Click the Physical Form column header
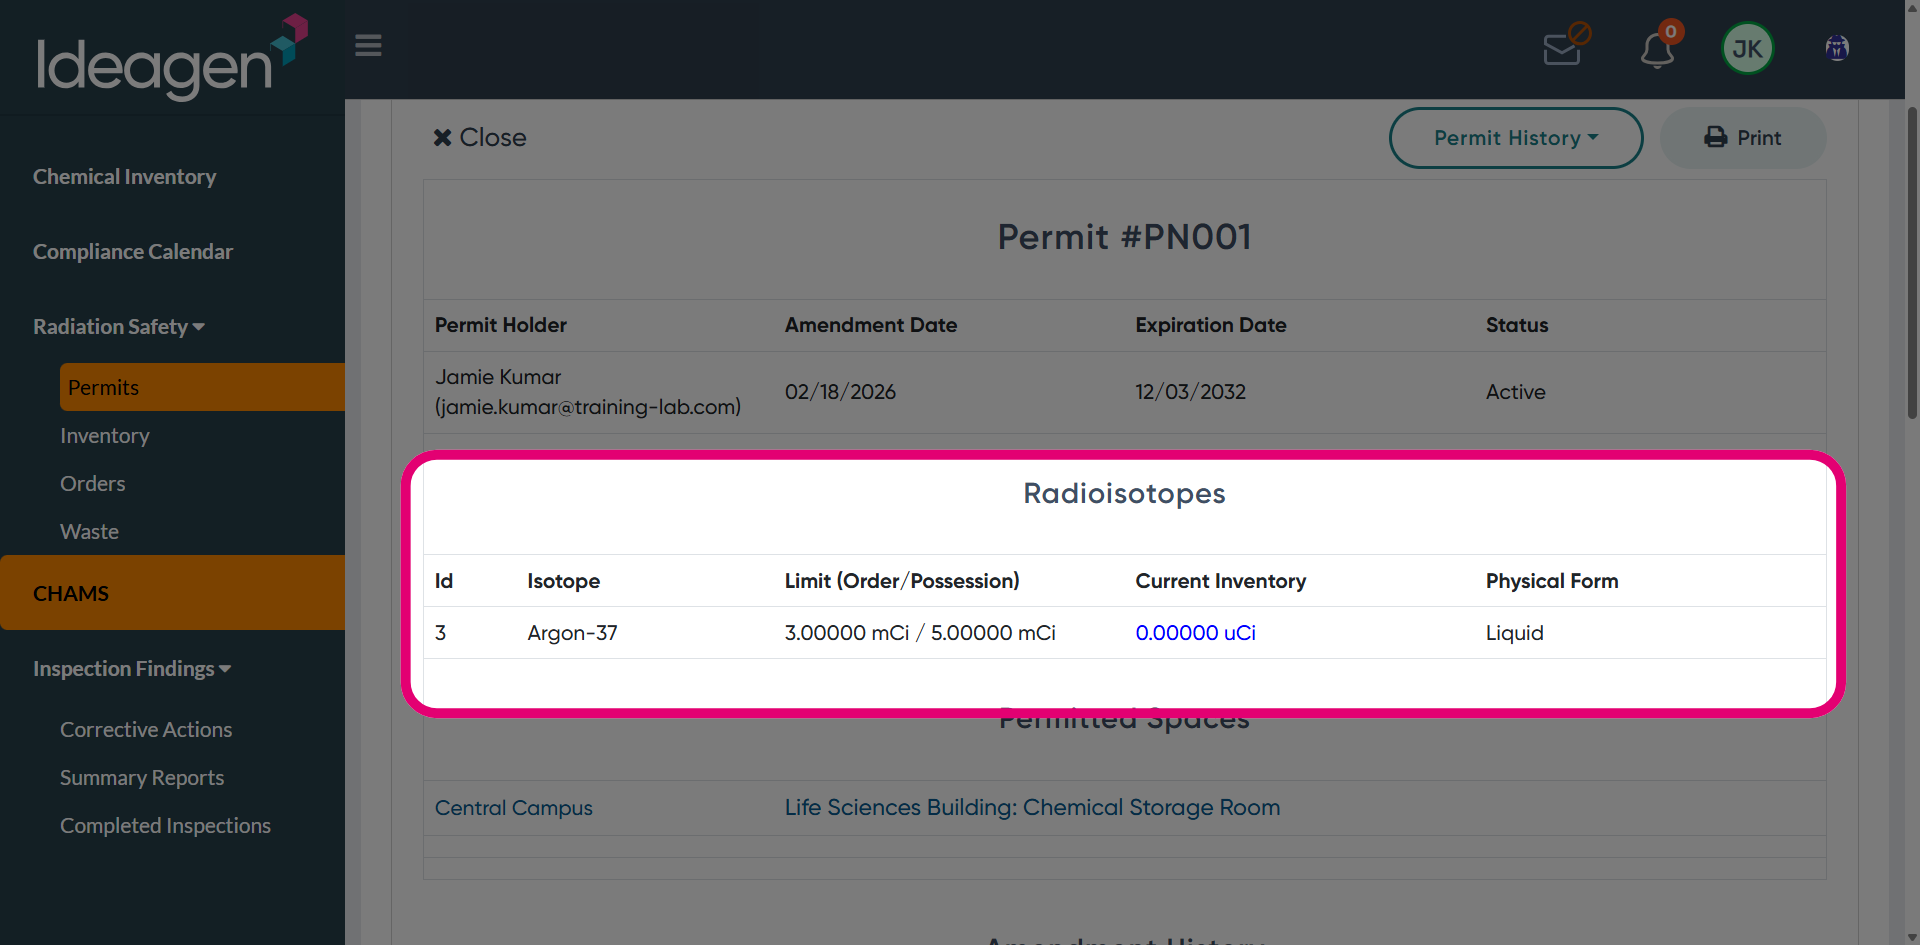 pos(1551,581)
